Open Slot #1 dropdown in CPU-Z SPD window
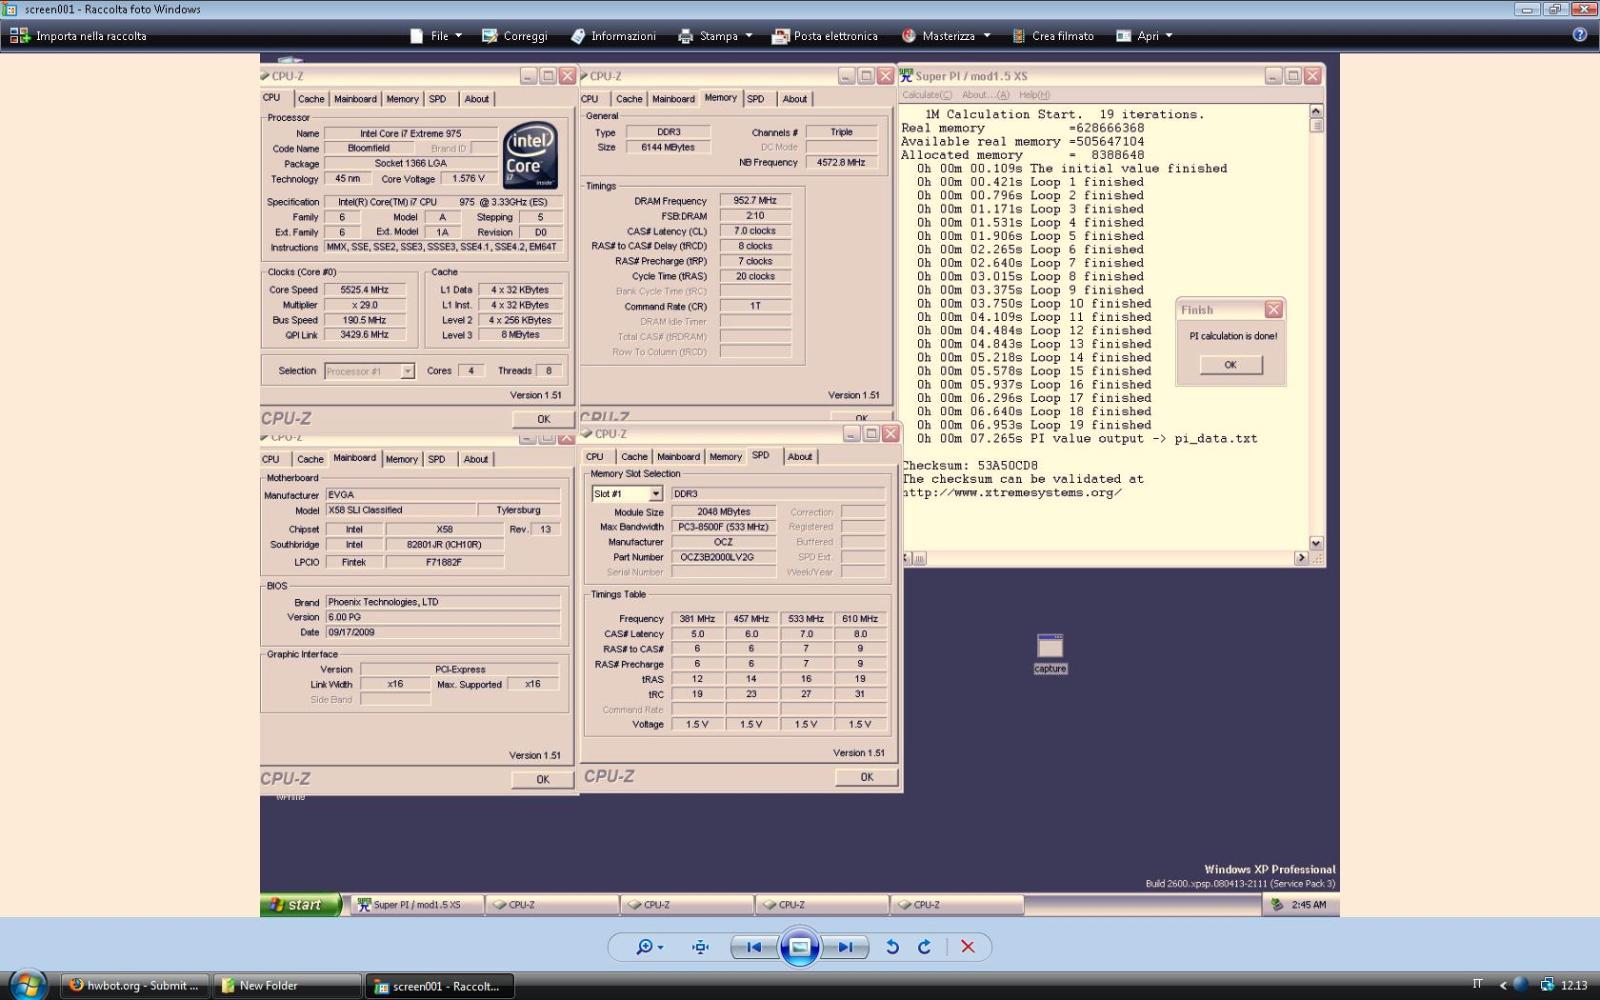This screenshot has width=1600, height=1000. click(x=655, y=494)
